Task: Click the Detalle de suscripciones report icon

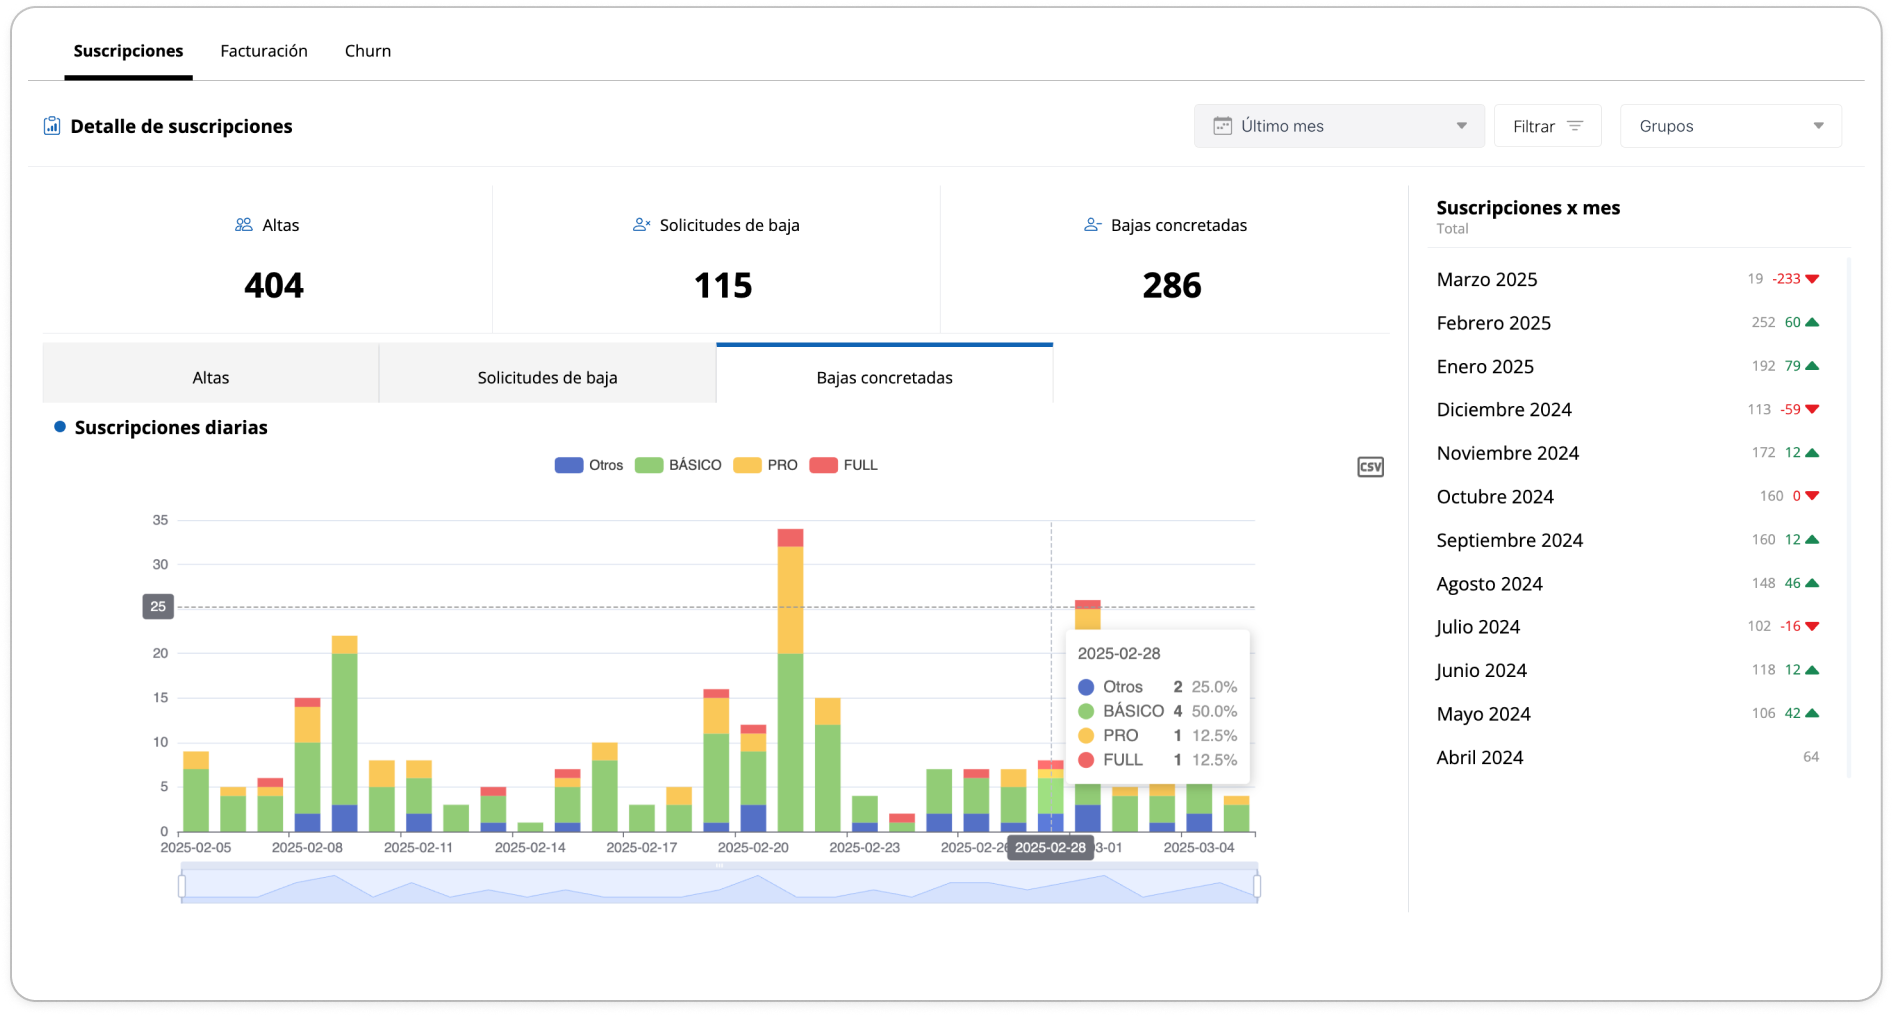Action: (x=51, y=126)
